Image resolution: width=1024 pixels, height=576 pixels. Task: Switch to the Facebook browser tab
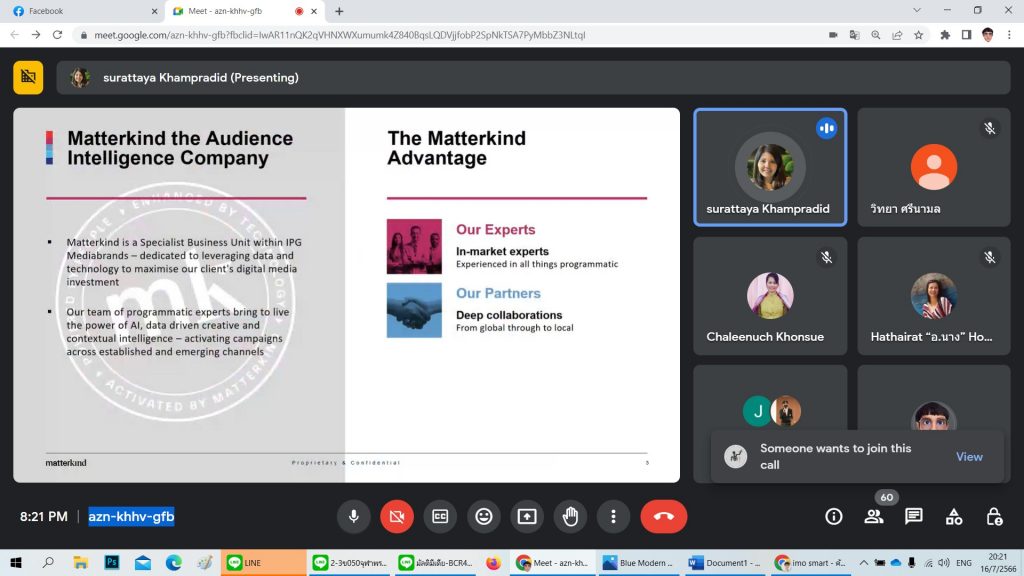[x=82, y=11]
